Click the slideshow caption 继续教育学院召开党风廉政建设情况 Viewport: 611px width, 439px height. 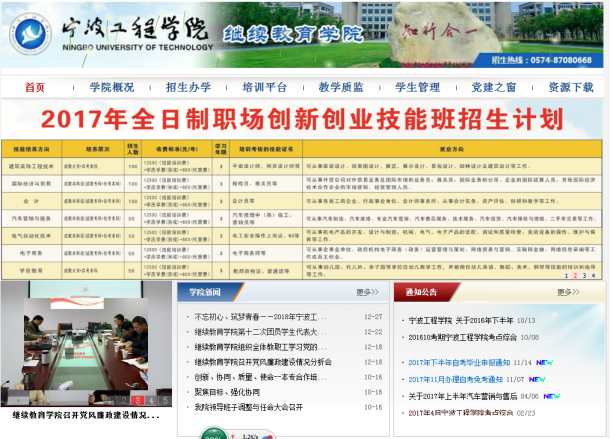pos(86,414)
